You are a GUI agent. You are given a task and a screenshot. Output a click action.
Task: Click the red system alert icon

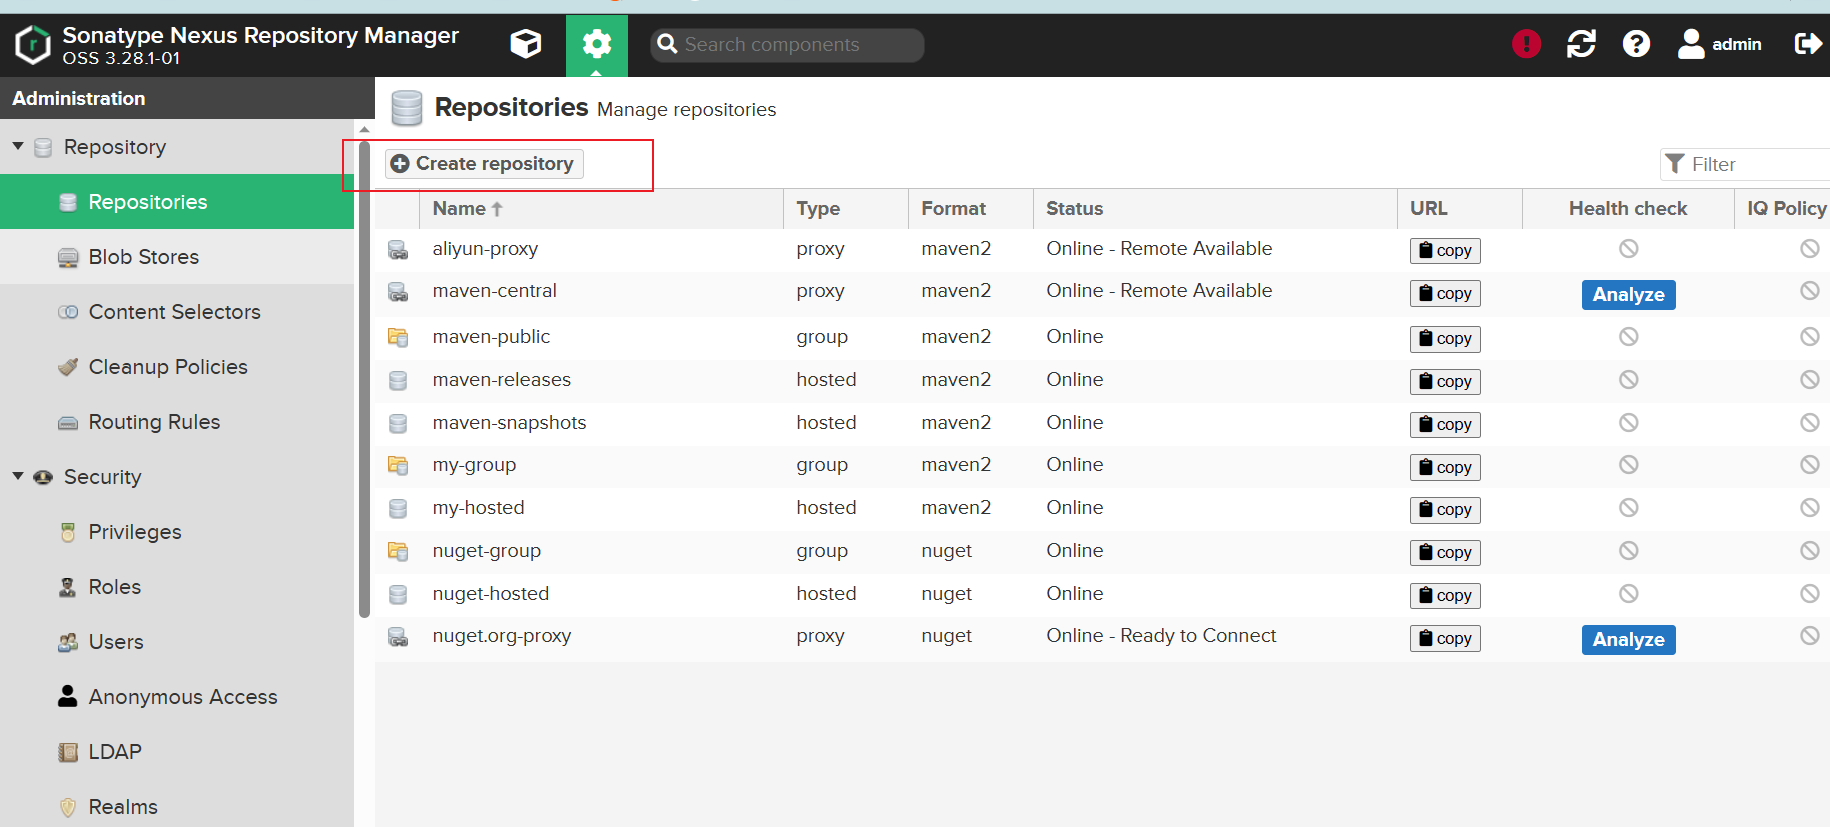(1526, 44)
